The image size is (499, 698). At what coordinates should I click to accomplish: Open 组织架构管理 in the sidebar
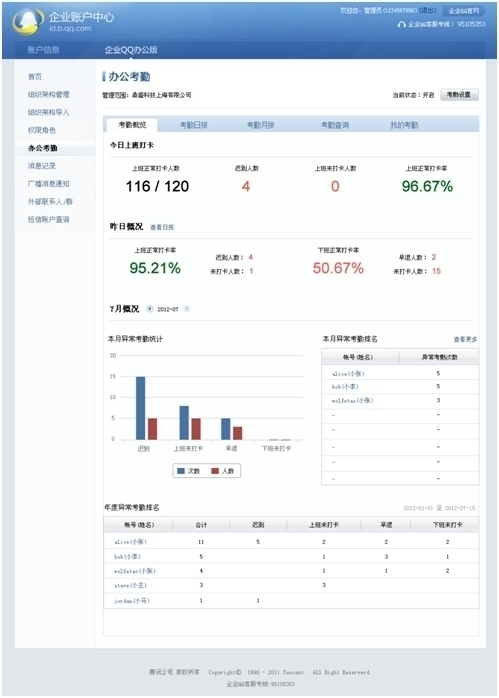coord(49,94)
